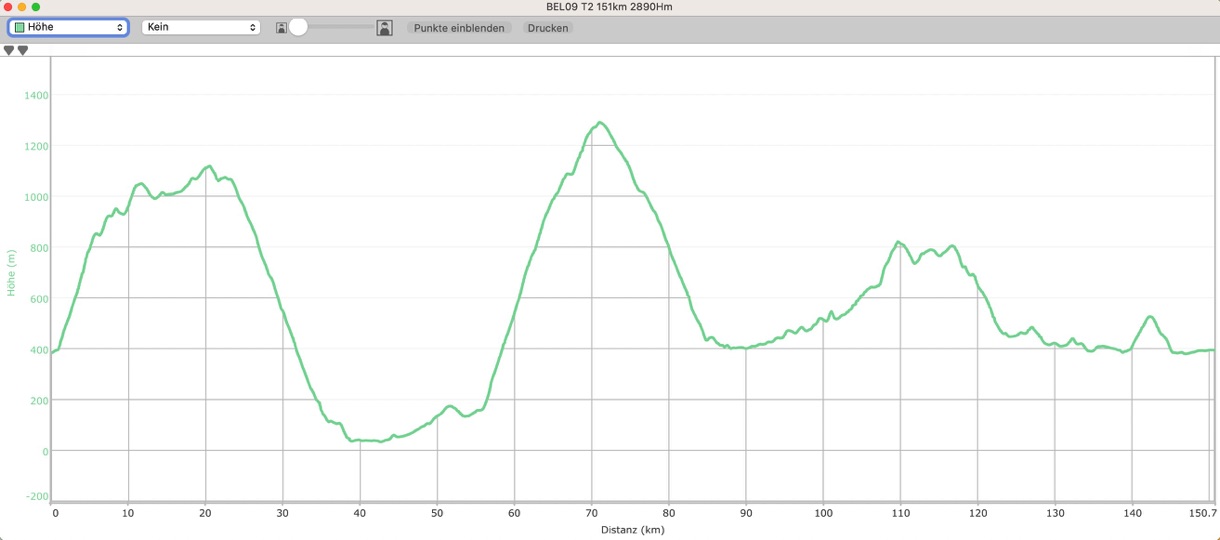Image resolution: width=1220 pixels, height=540 pixels.
Task: Click the 1400 value on elevation axis
Action: pyautogui.click(x=37, y=95)
